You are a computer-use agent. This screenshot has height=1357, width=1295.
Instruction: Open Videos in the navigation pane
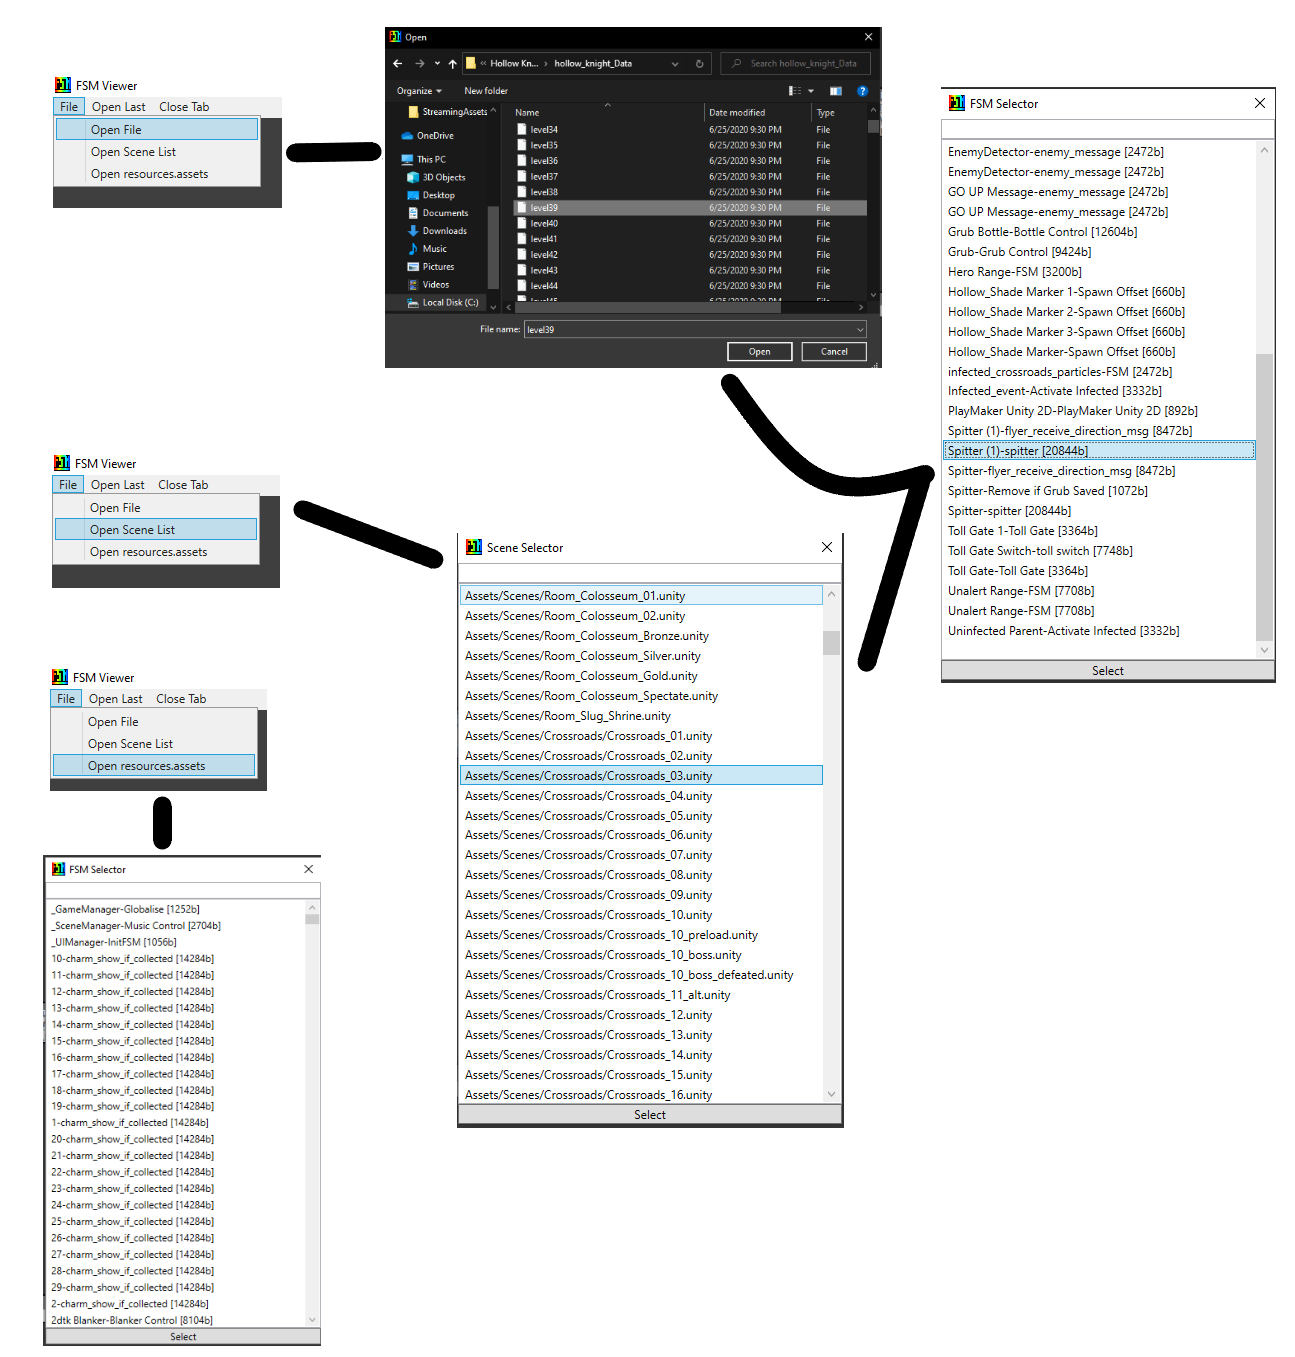coord(429,285)
